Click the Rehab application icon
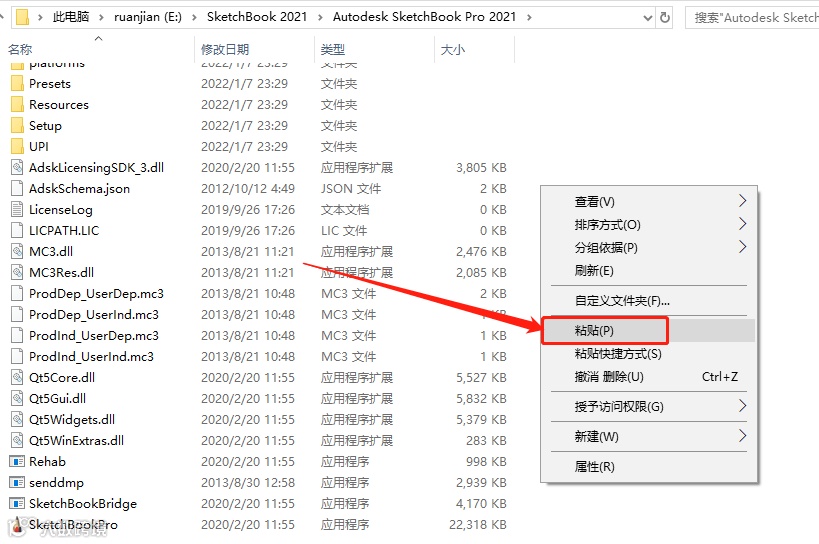The width and height of the screenshot is (819, 544). [17, 462]
